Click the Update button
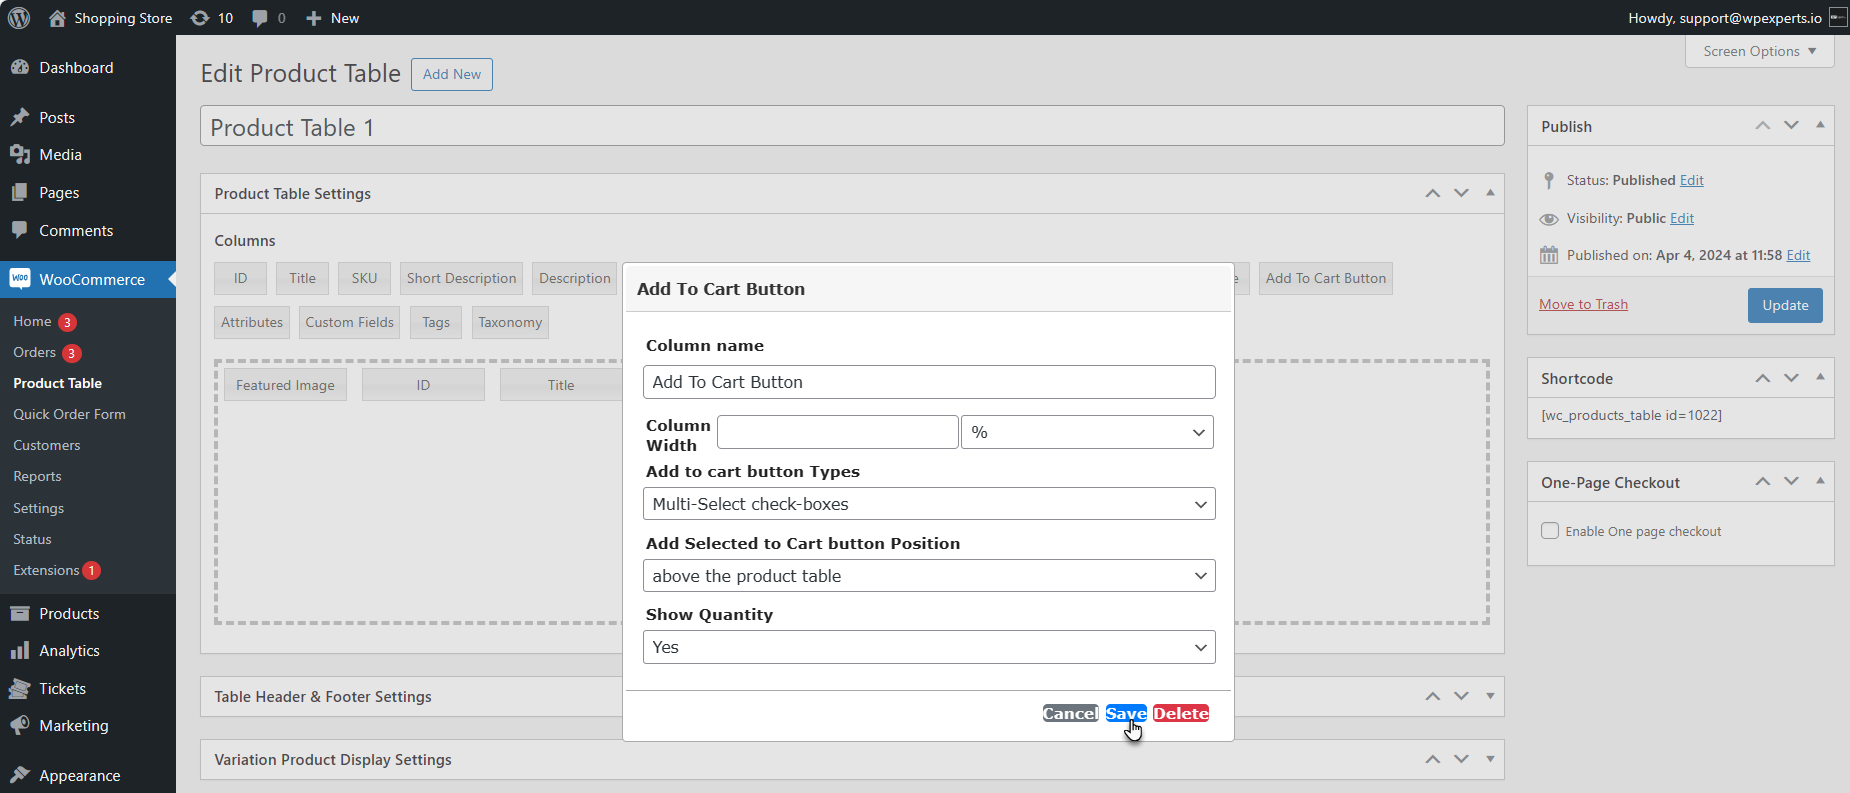1850x793 pixels. [1785, 305]
